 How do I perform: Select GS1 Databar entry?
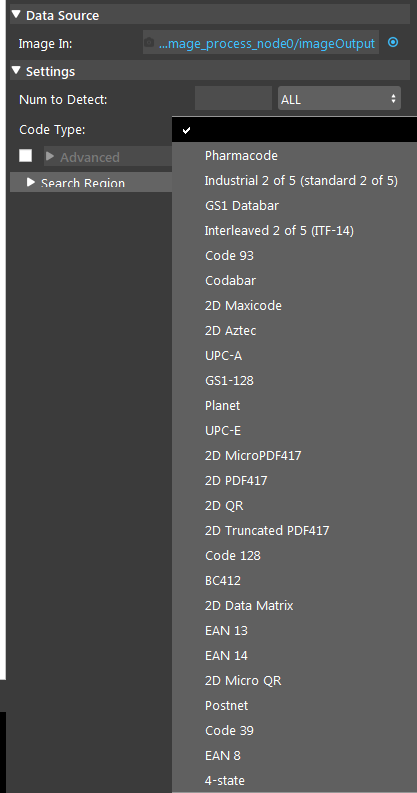(242, 206)
